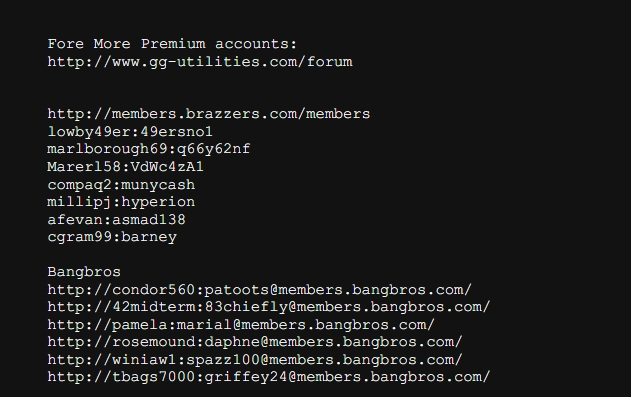Click the bangbros URL line containing 'rosemound'
This screenshot has width=631, height=397.
[255, 342]
